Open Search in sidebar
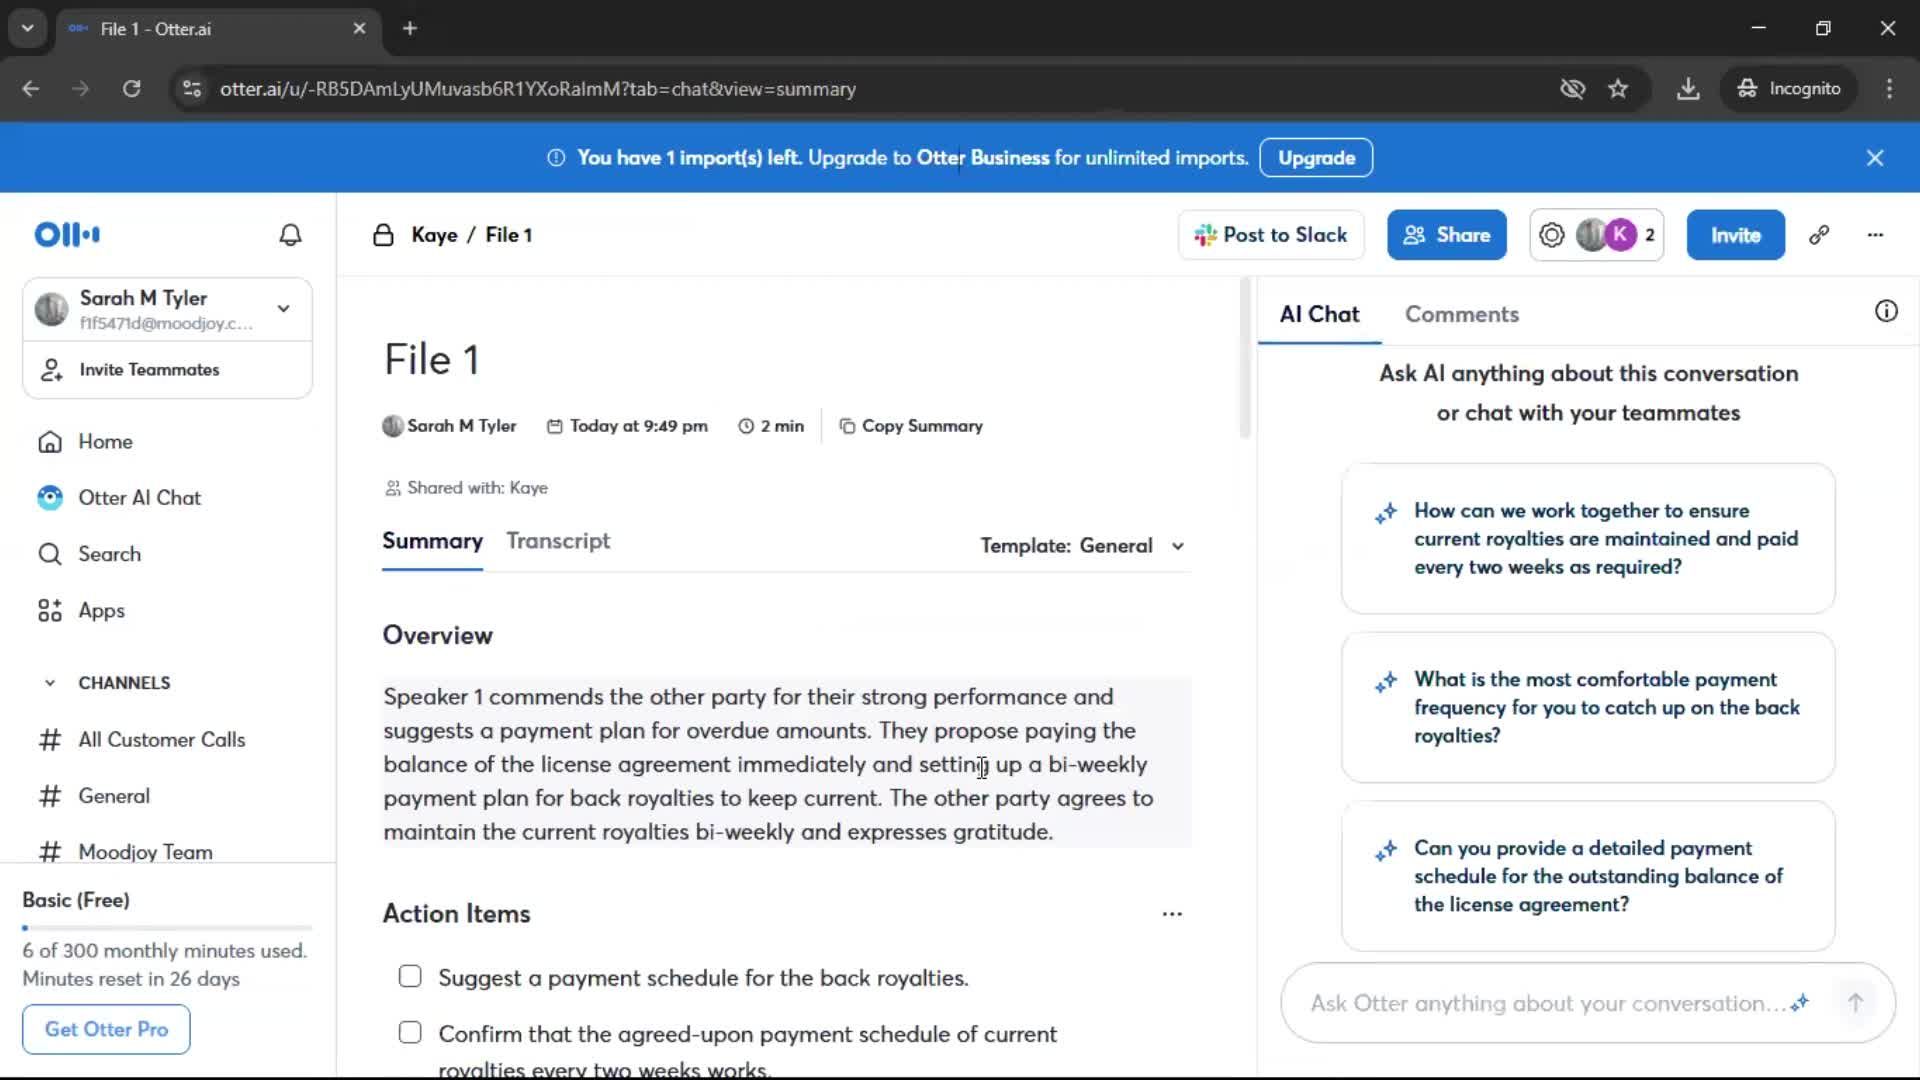The height and width of the screenshot is (1080, 1920). (109, 554)
